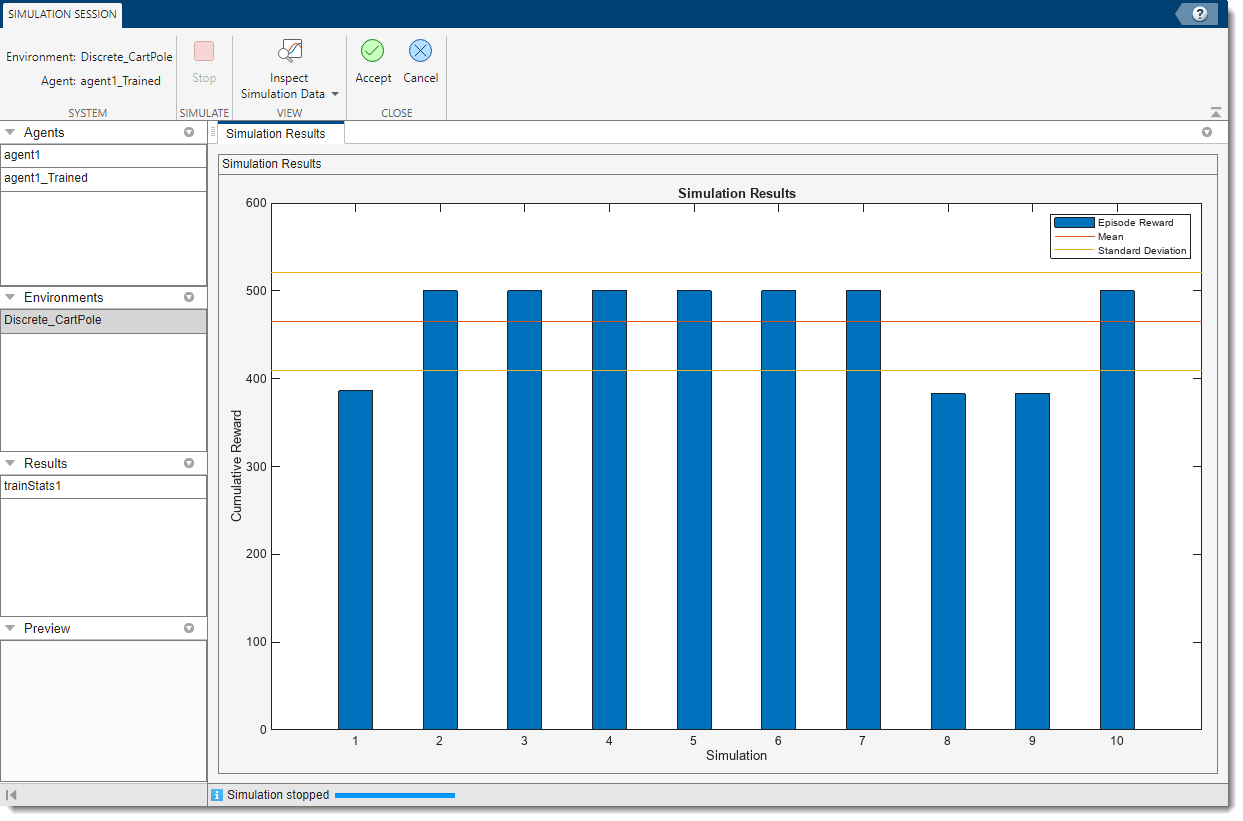Select agent1_Trained in the Agents list
Image resolution: width=1243 pixels, height=821 pixels.
pyautogui.click(x=47, y=177)
